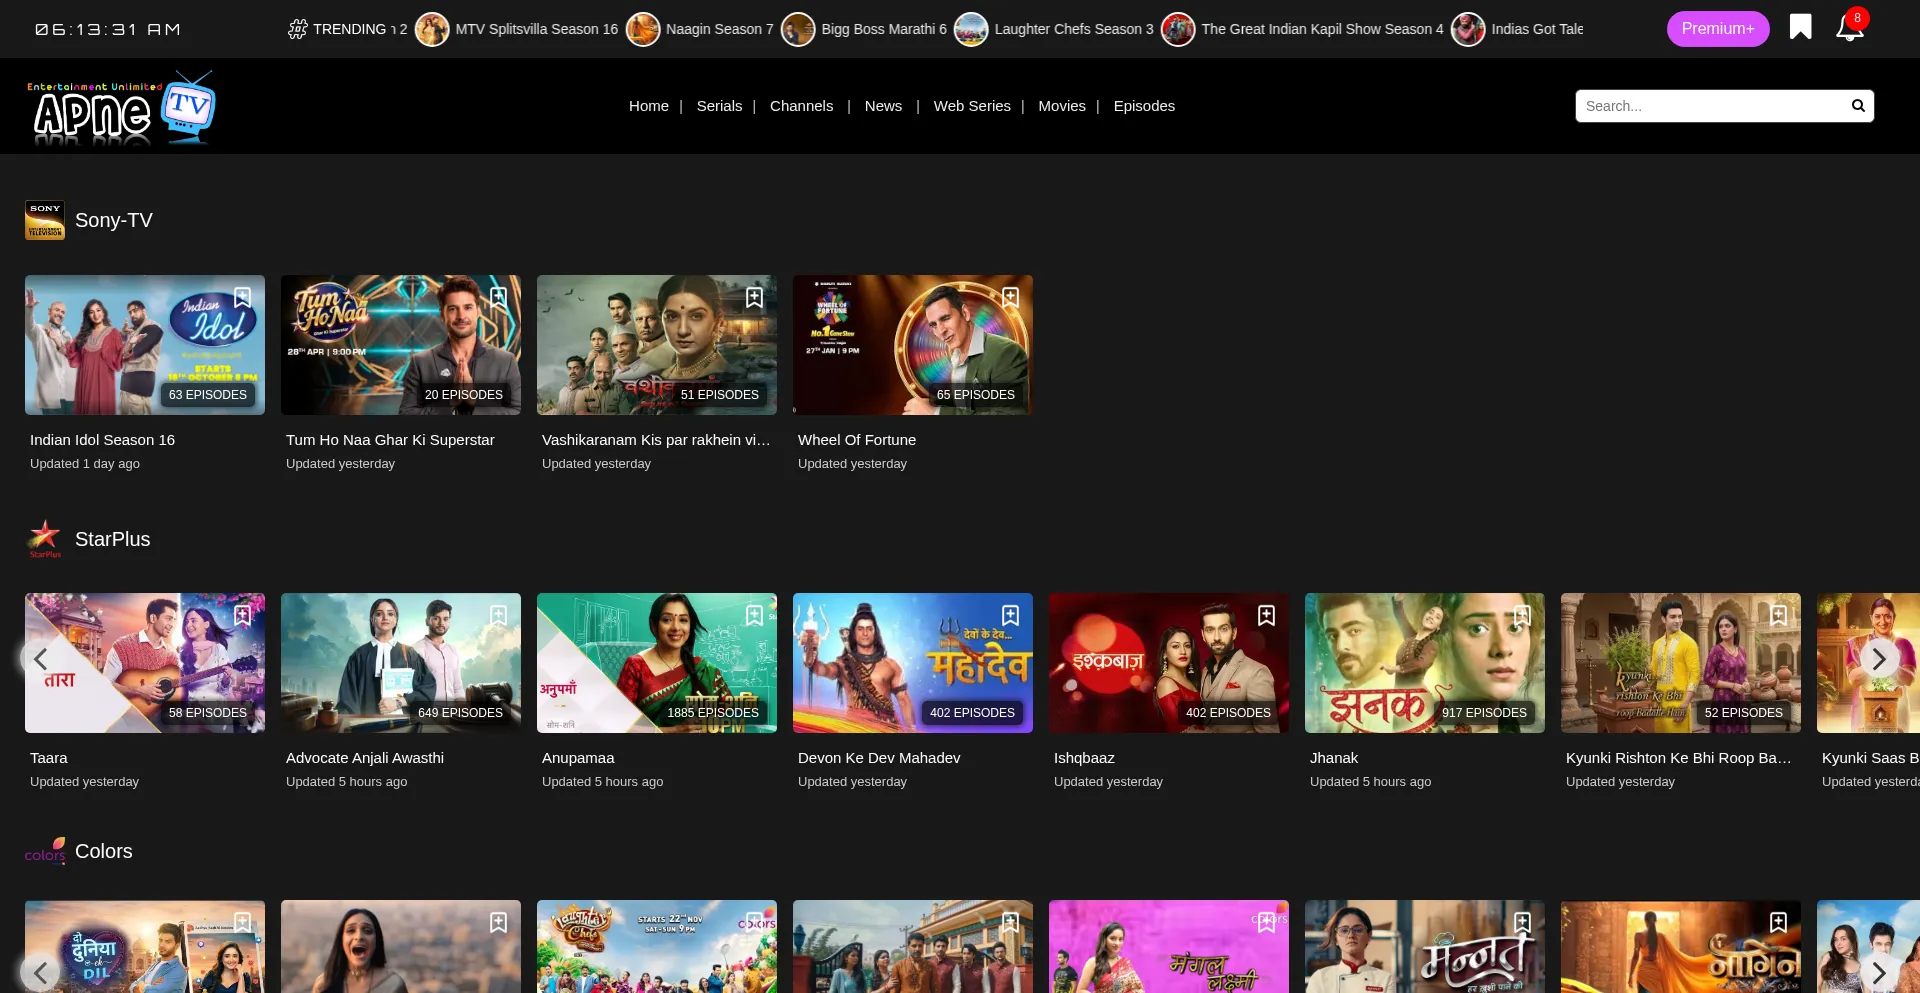Bookmark Vashikaranam show card
The width and height of the screenshot is (1920, 993).
pos(754,297)
